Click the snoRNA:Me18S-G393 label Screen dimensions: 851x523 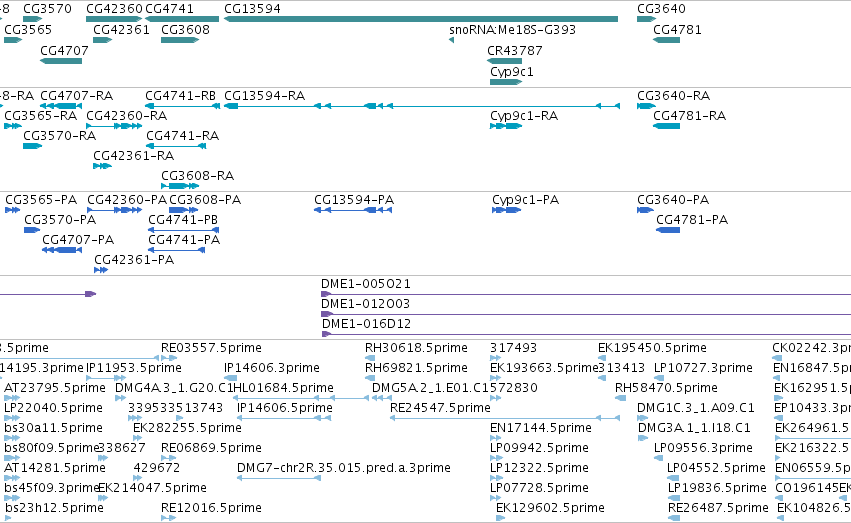[x=512, y=29]
